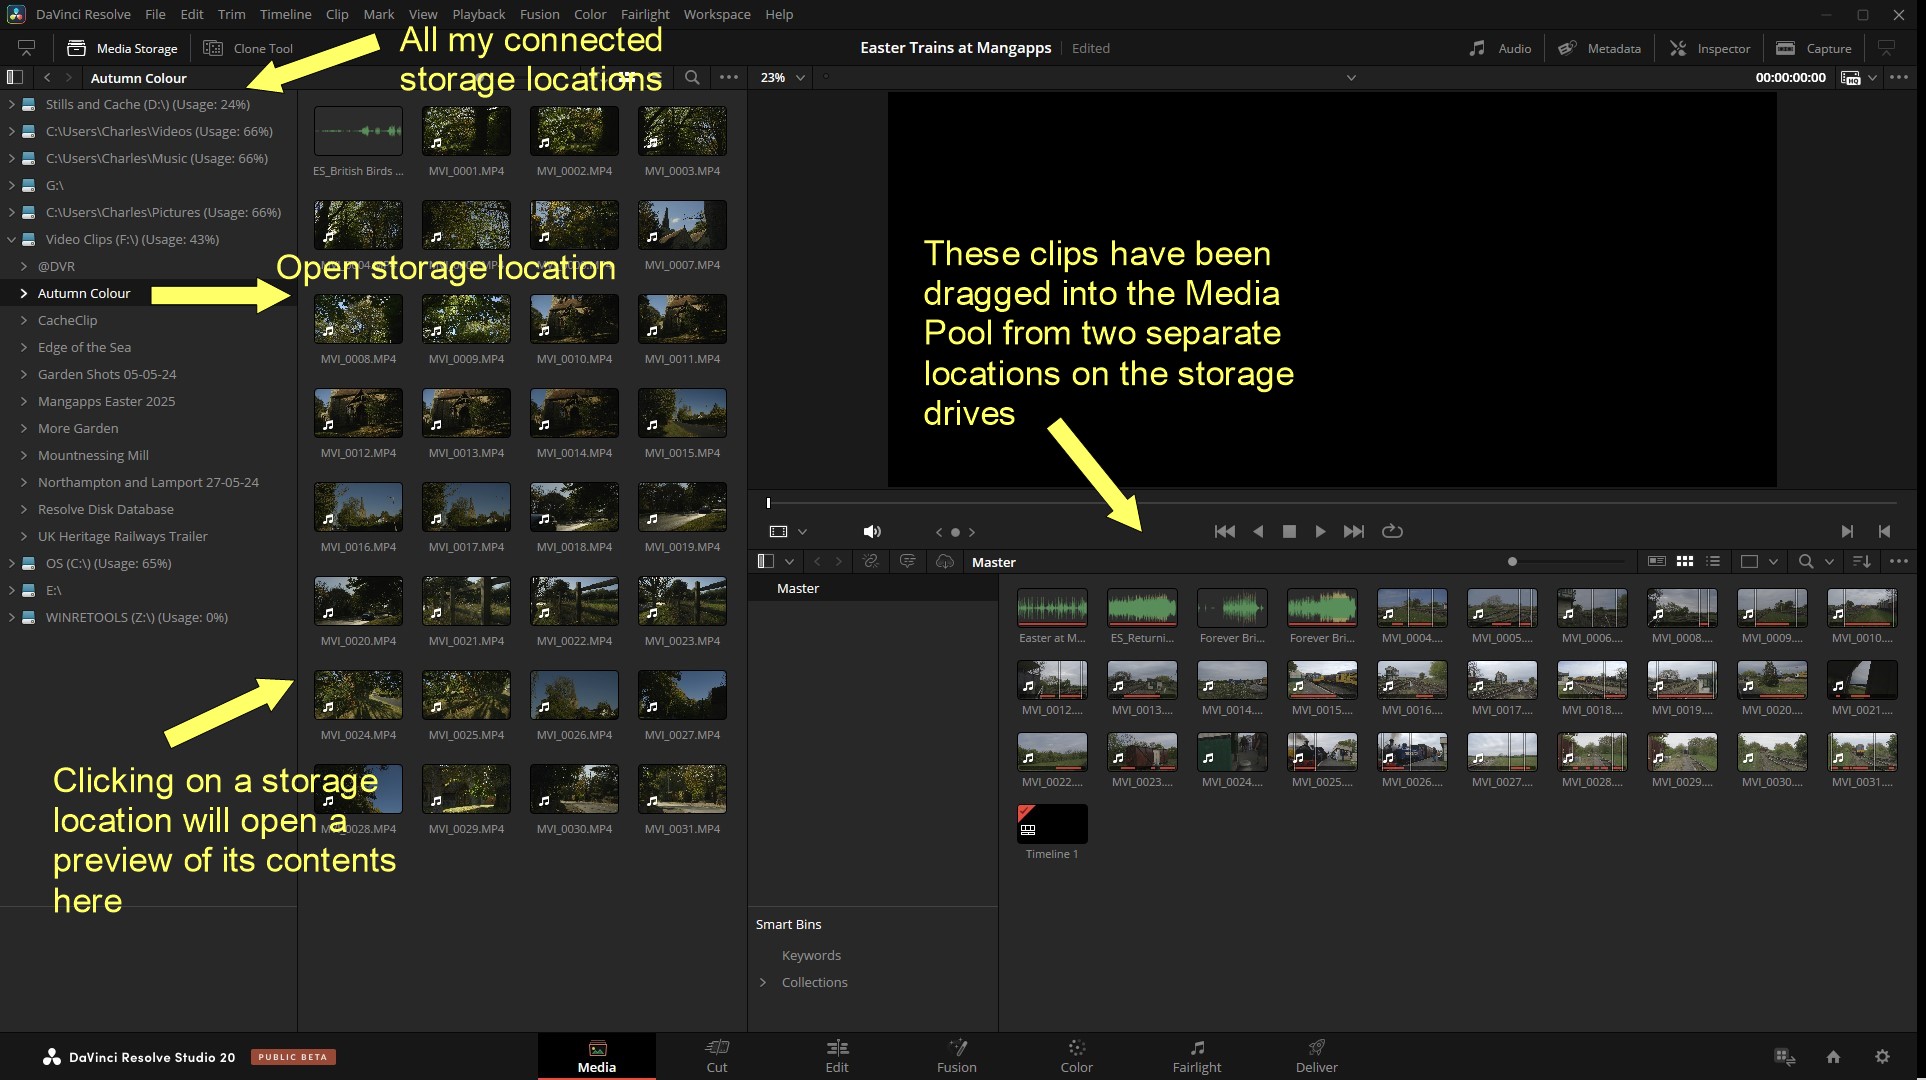Screen dimensions: 1926x1080
Task: Switch media pool to metadata view
Action: [1656, 562]
